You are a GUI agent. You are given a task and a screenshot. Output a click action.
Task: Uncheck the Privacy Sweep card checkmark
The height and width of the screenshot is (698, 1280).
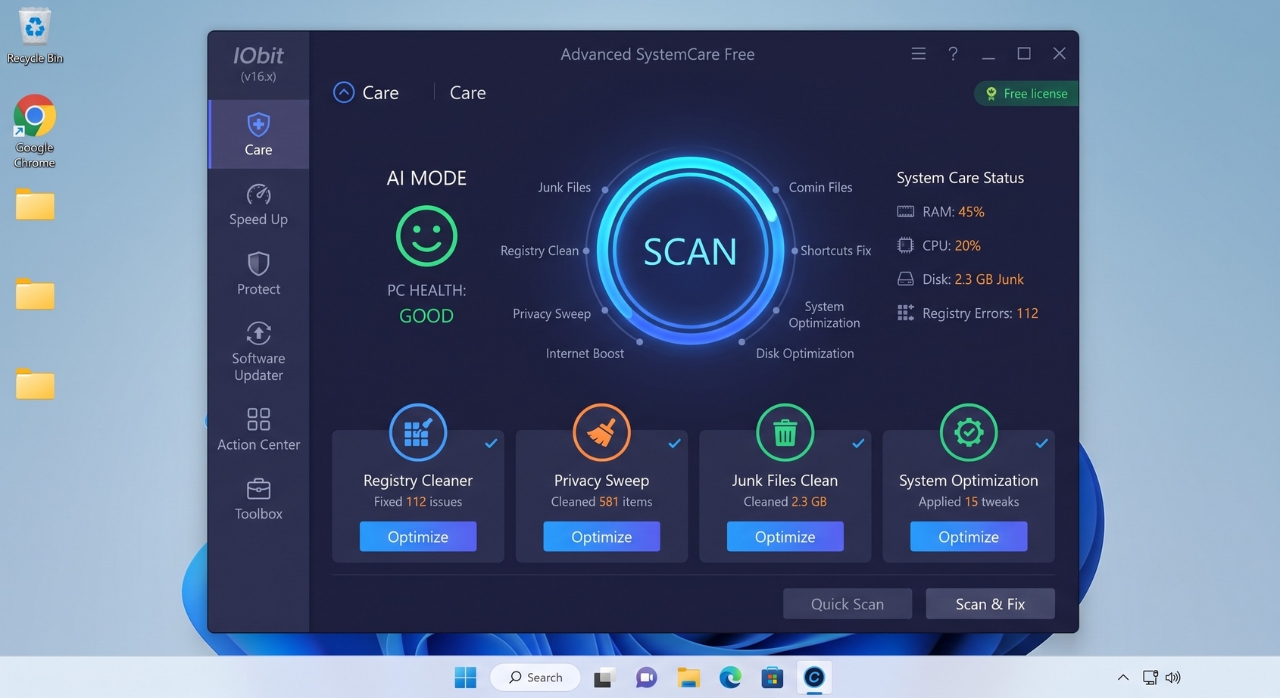click(x=675, y=443)
